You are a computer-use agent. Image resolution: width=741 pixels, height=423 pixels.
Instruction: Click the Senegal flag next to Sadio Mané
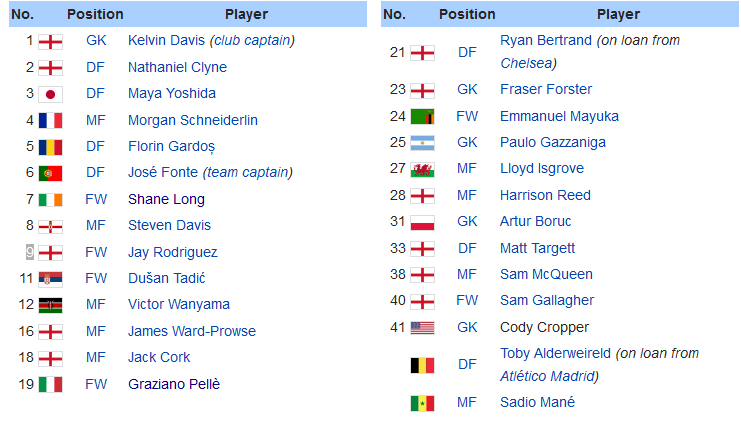click(x=422, y=403)
